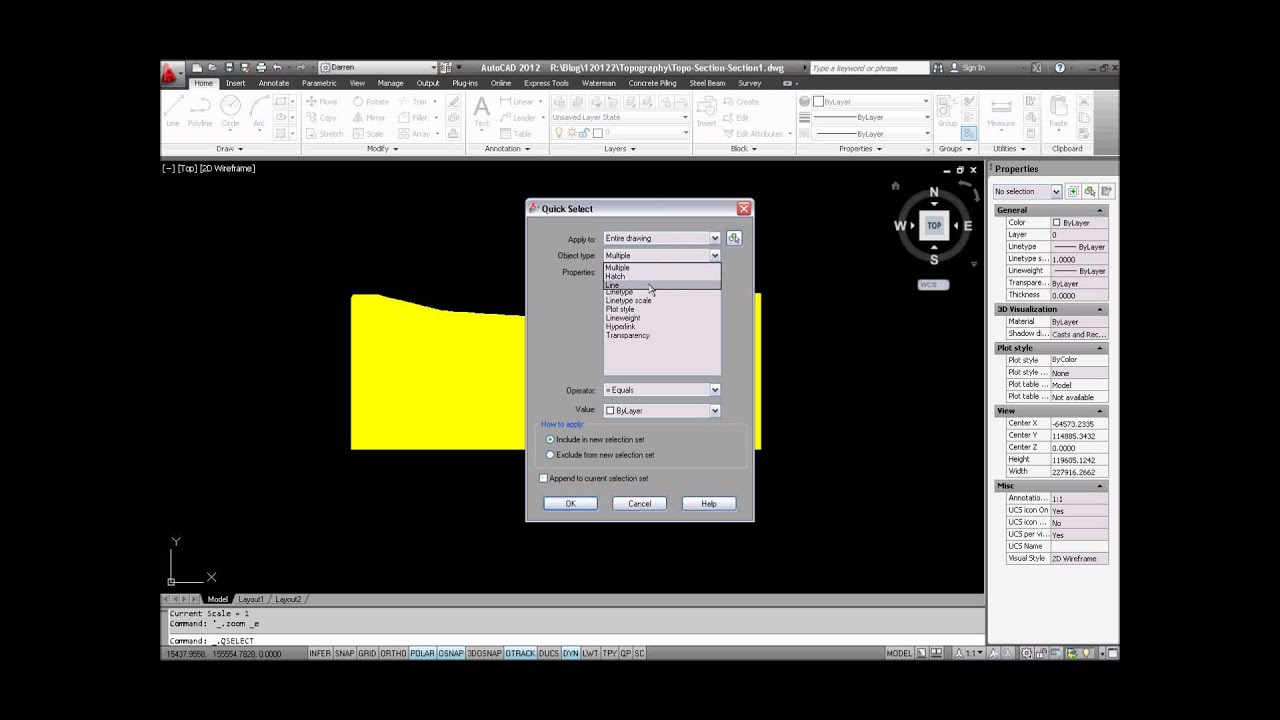The width and height of the screenshot is (1280, 720).
Task: Expand the Modify panel flyout
Action: click(x=382, y=149)
